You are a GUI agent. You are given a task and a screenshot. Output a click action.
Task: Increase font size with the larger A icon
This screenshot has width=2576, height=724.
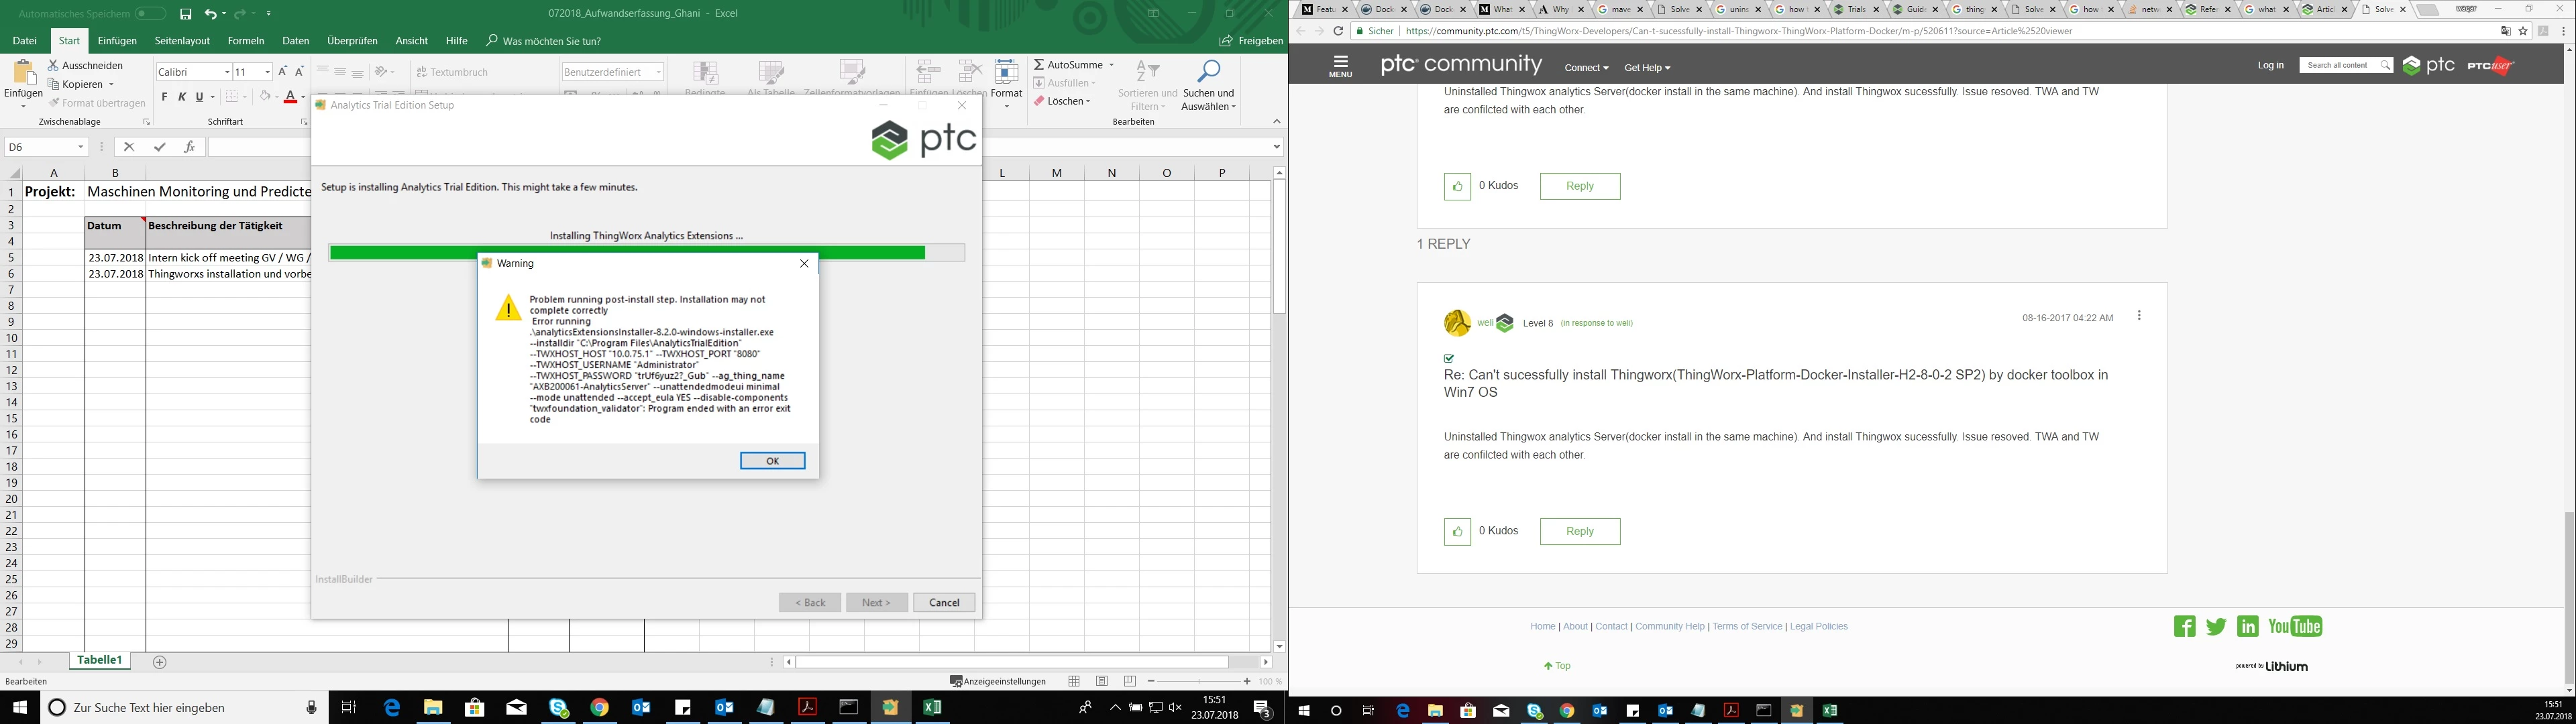point(283,72)
